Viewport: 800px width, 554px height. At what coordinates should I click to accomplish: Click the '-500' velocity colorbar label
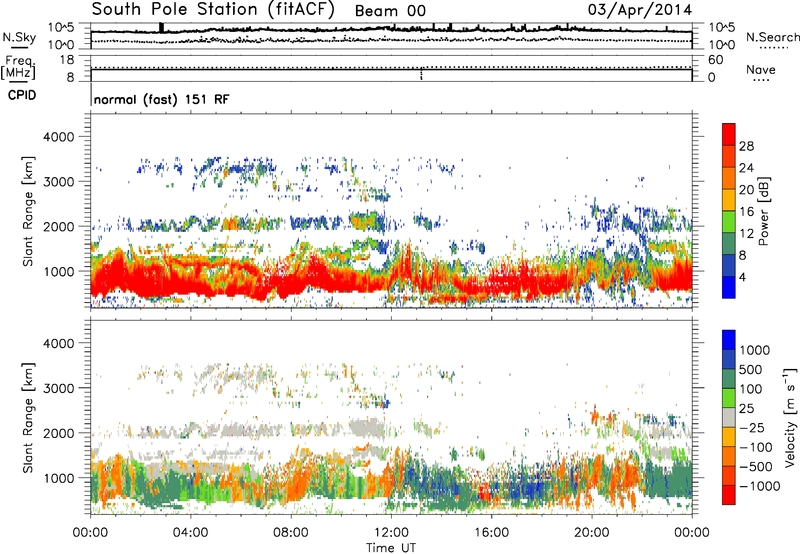[755, 467]
